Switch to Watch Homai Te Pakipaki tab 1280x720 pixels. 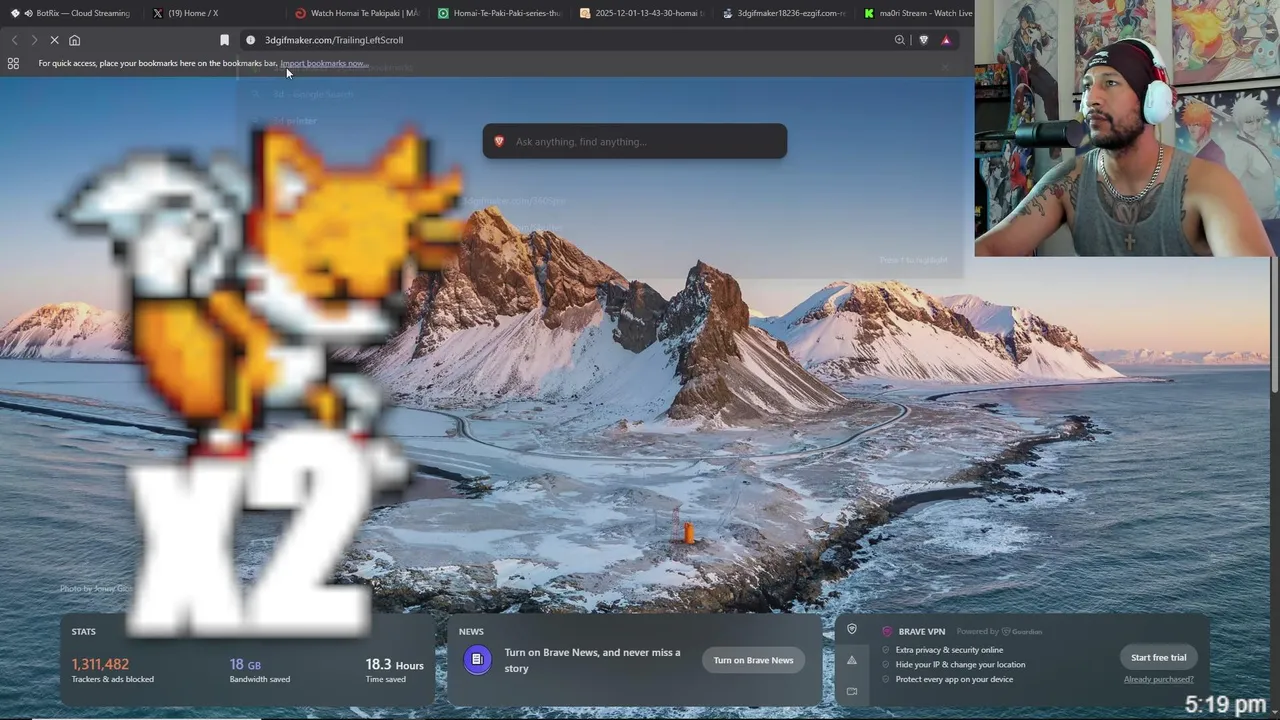click(x=358, y=13)
